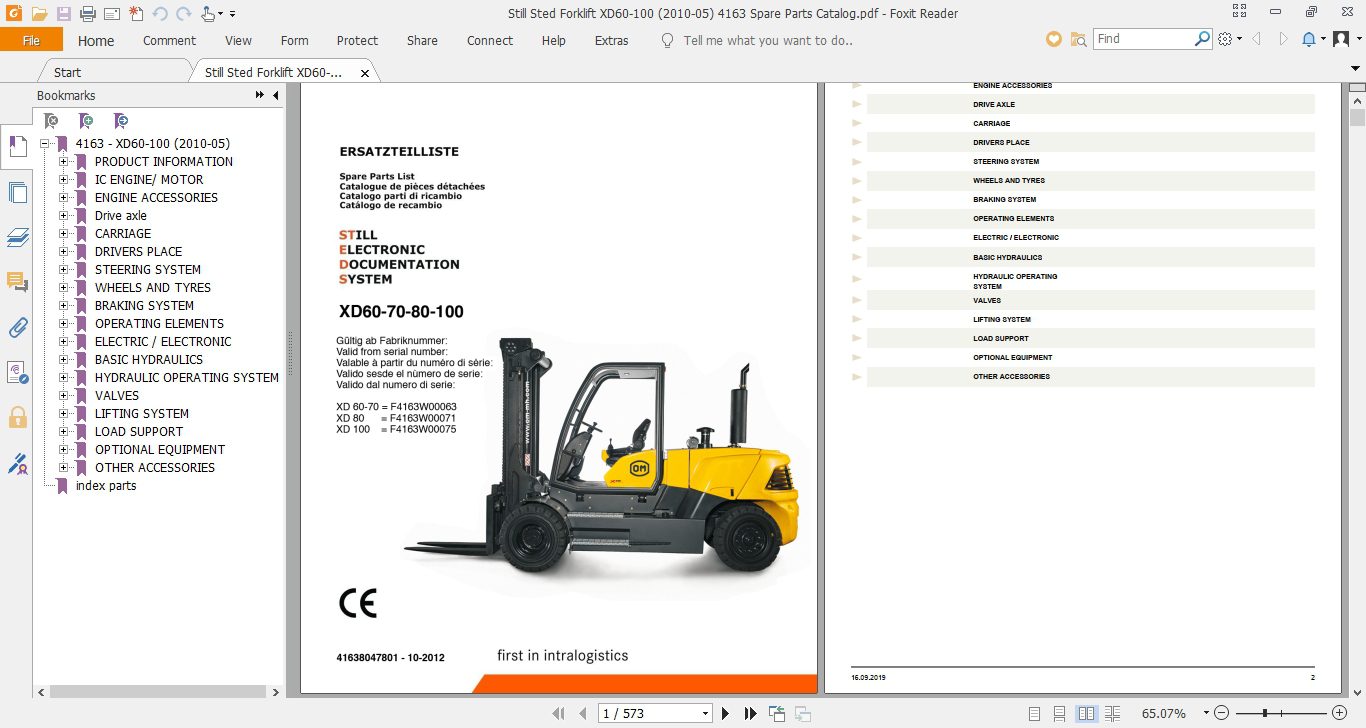Select the Hand tool icon
The image size is (1366, 728).
(x=209, y=14)
